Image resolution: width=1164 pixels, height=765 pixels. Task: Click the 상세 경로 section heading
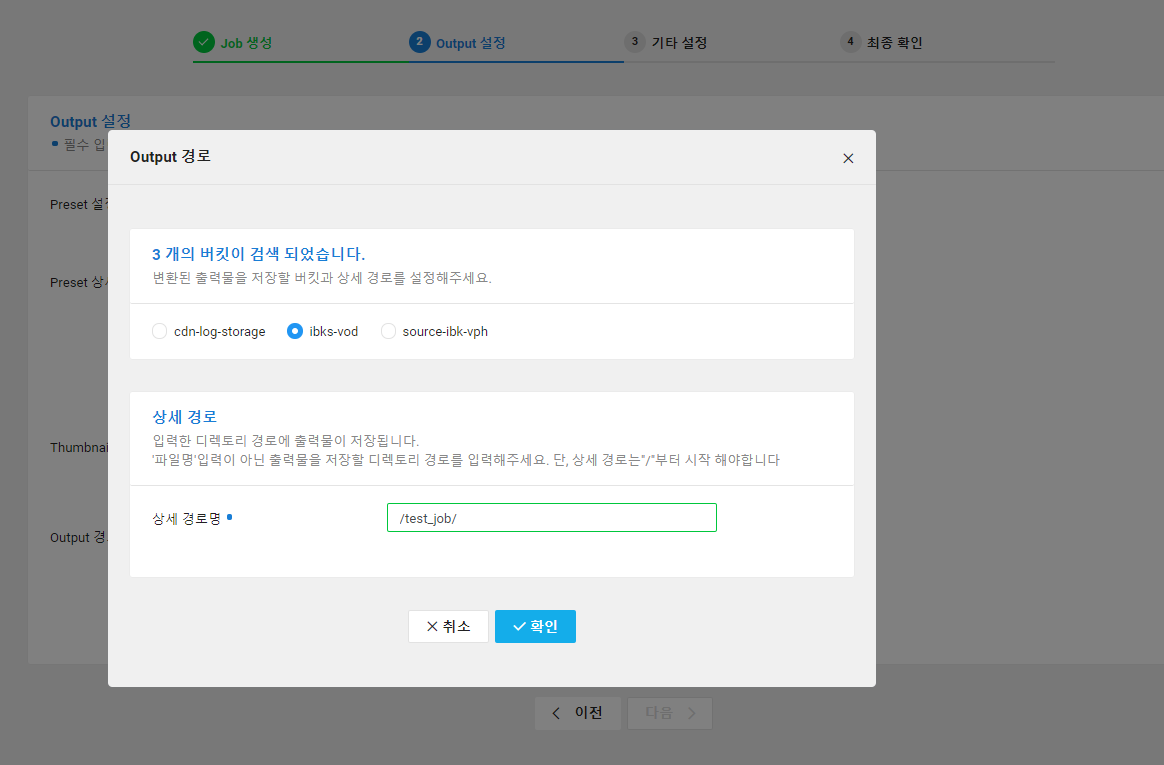click(184, 417)
